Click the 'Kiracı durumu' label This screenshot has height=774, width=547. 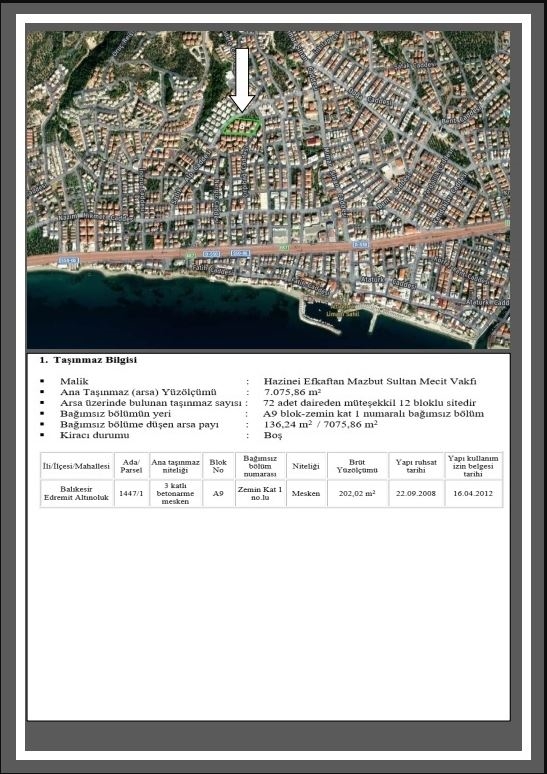(95, 435)
